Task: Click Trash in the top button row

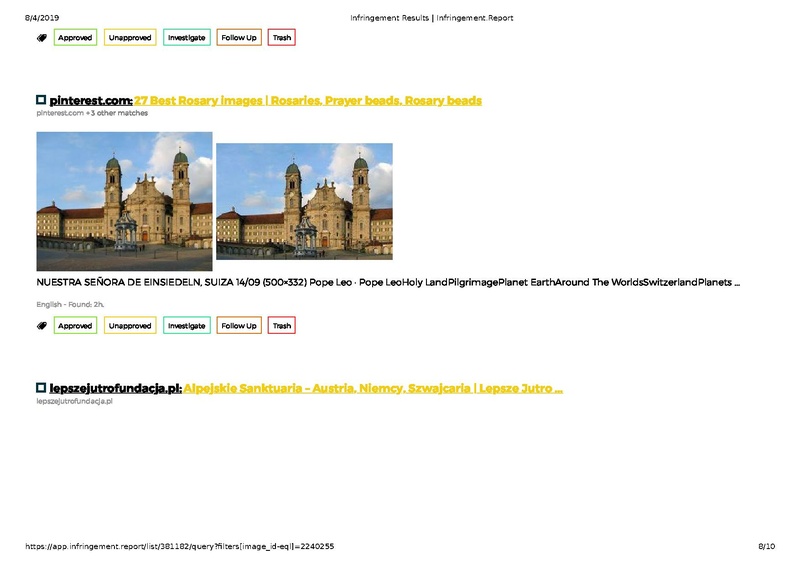Action: tap(282, 38)
